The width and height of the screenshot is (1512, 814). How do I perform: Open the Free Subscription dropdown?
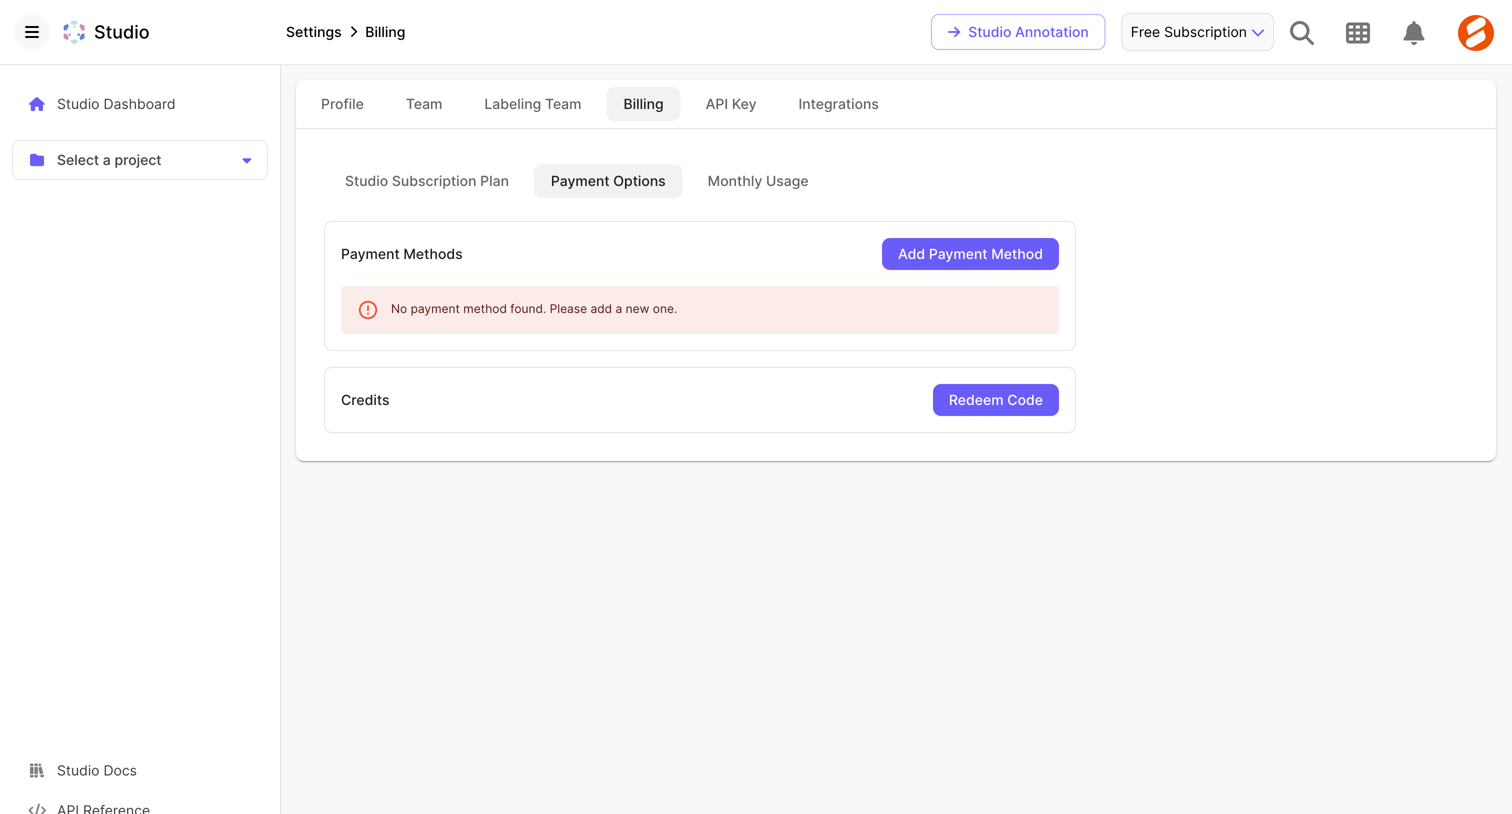click(1197, 32)
